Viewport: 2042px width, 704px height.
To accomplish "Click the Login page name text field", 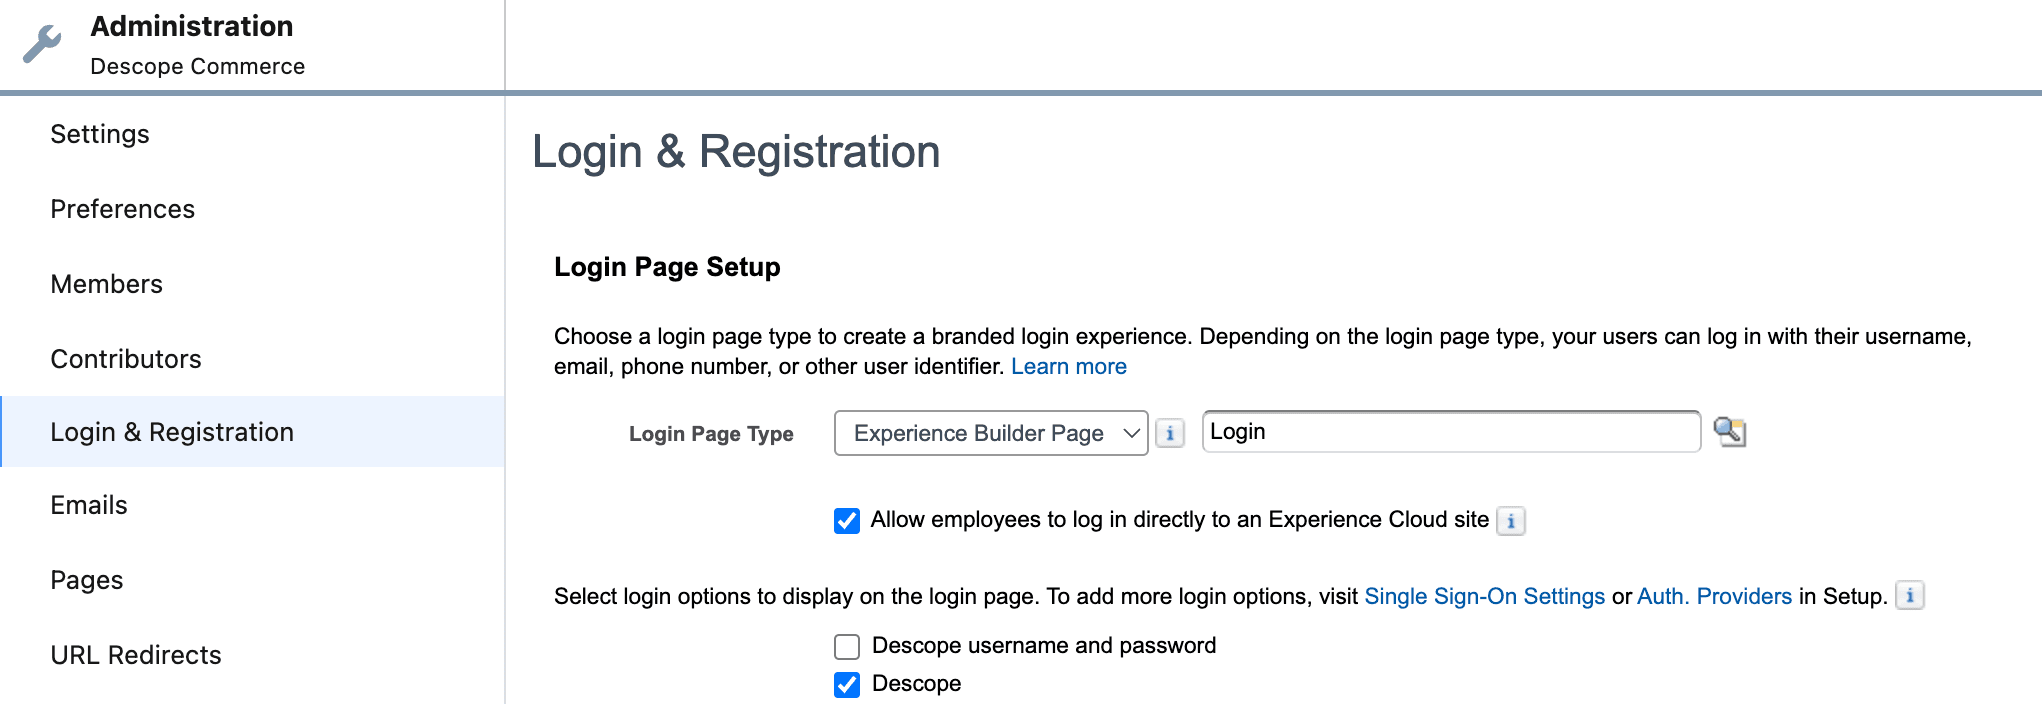I will point(1450,432).
